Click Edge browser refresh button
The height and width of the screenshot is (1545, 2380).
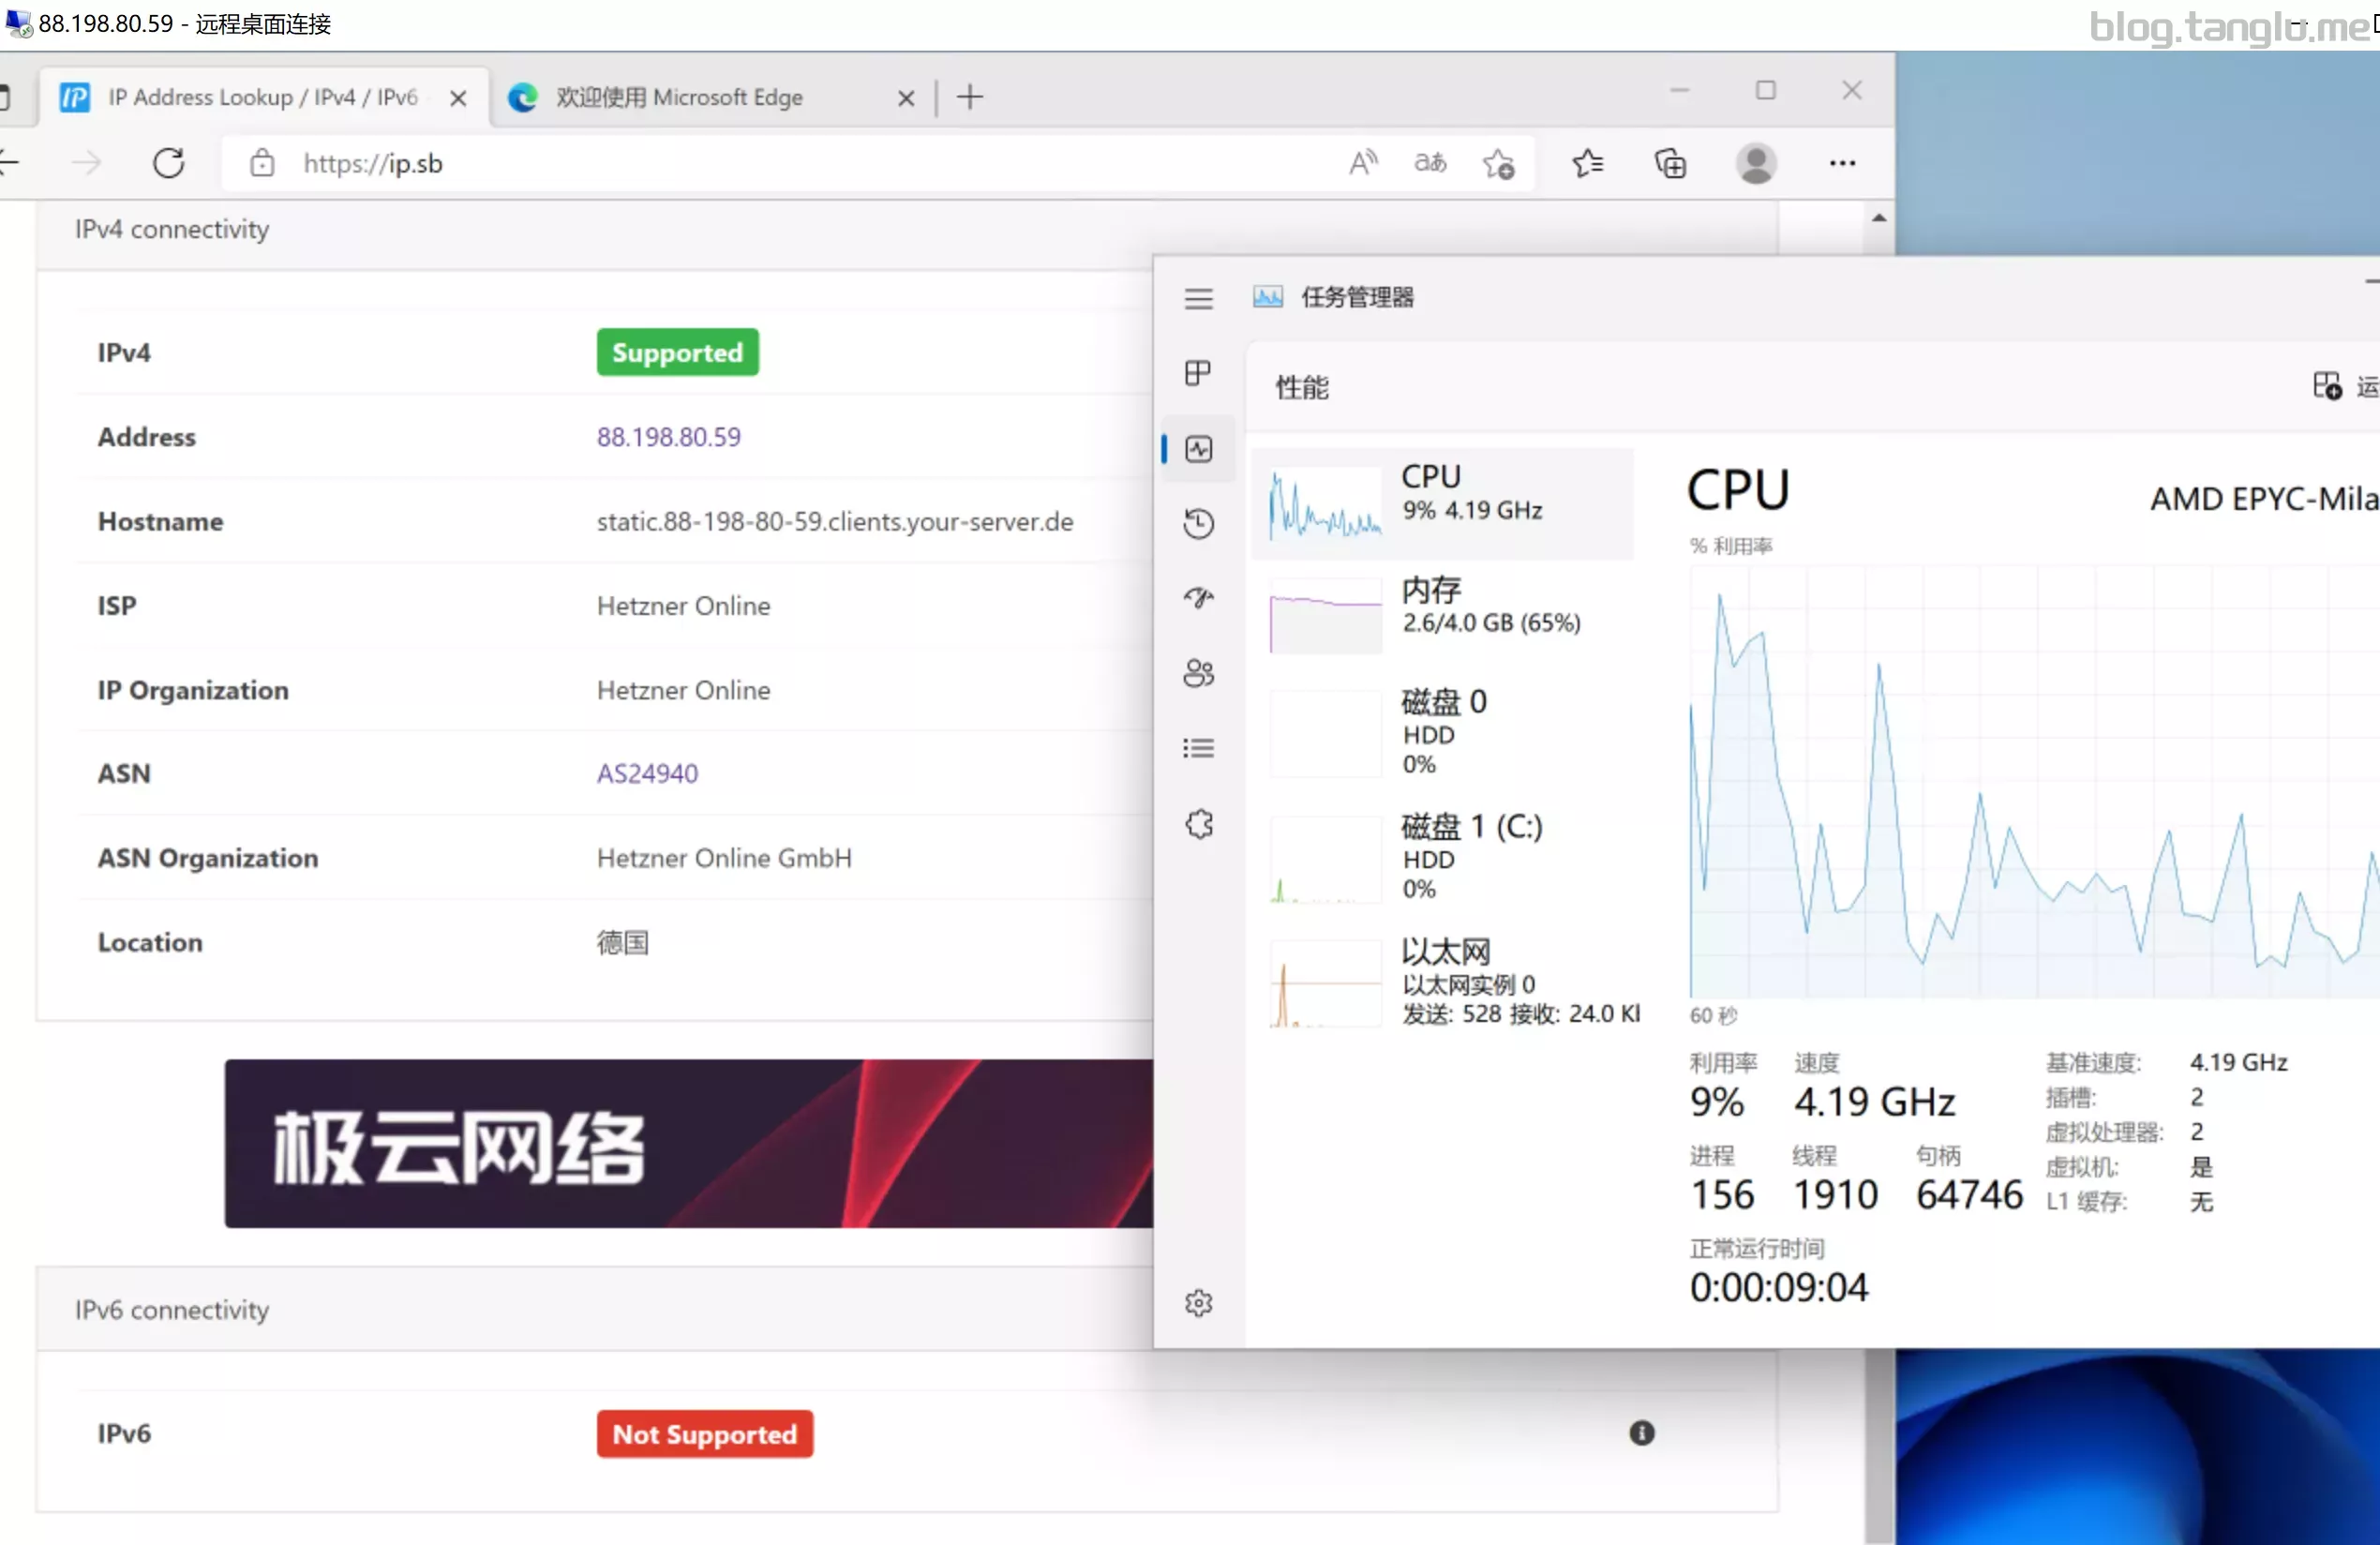(x=169, y=163)
